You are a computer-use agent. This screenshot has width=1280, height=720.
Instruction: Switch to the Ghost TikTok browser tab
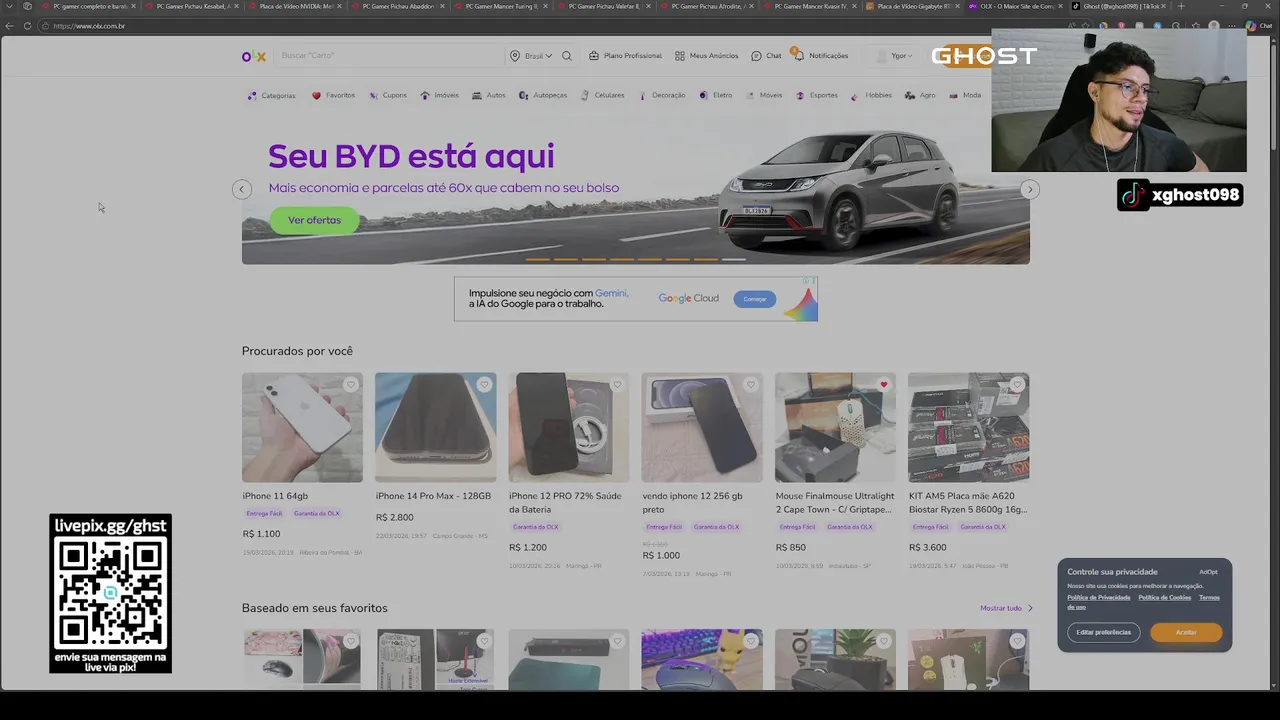(x=1117, y=6)
